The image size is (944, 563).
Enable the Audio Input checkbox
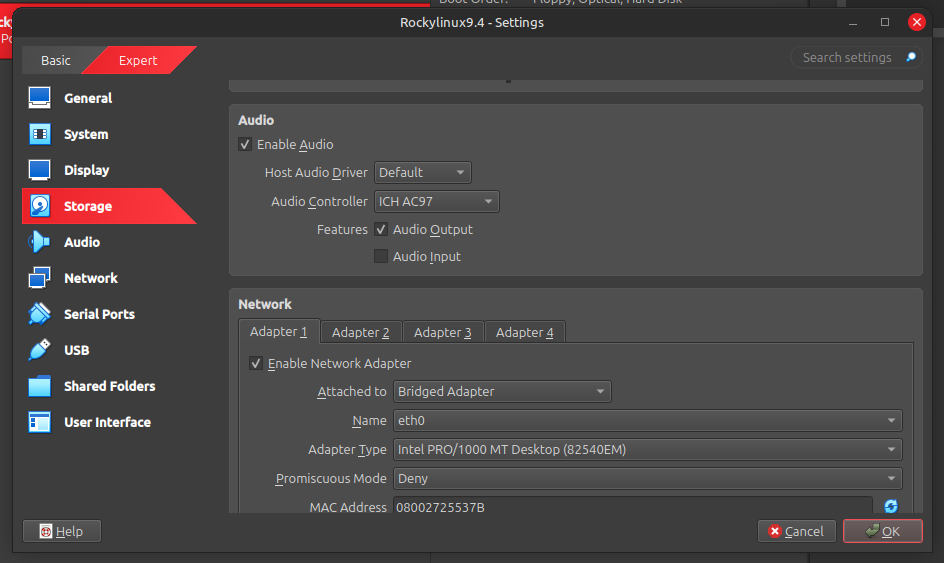click(x=381, y=257)
